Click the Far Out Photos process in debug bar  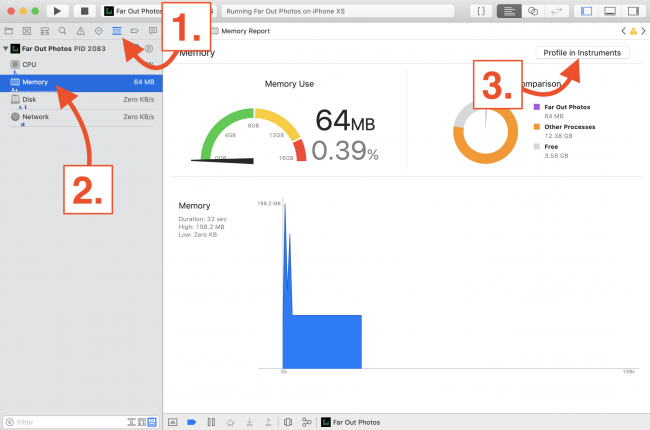coord(351,422)
